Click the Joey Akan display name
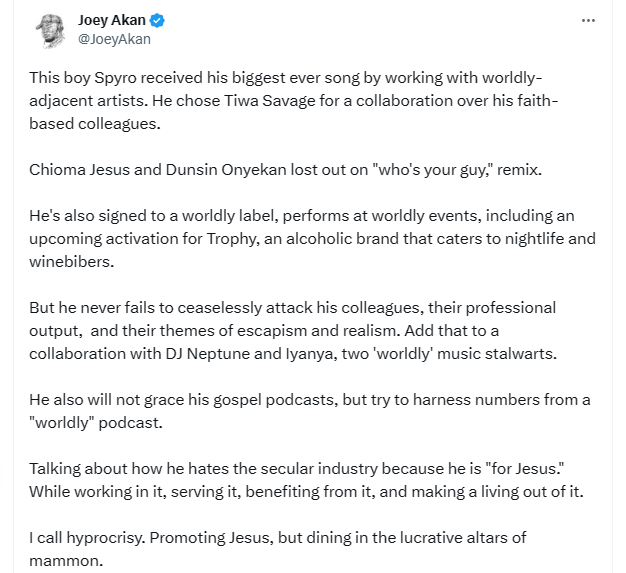626x573 pixels. (x=112, y=21)
